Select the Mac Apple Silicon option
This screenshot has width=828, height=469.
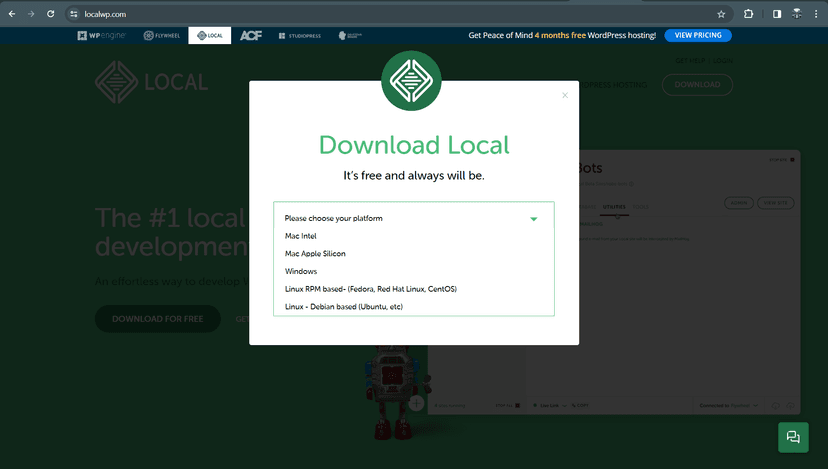pos(315,254)
